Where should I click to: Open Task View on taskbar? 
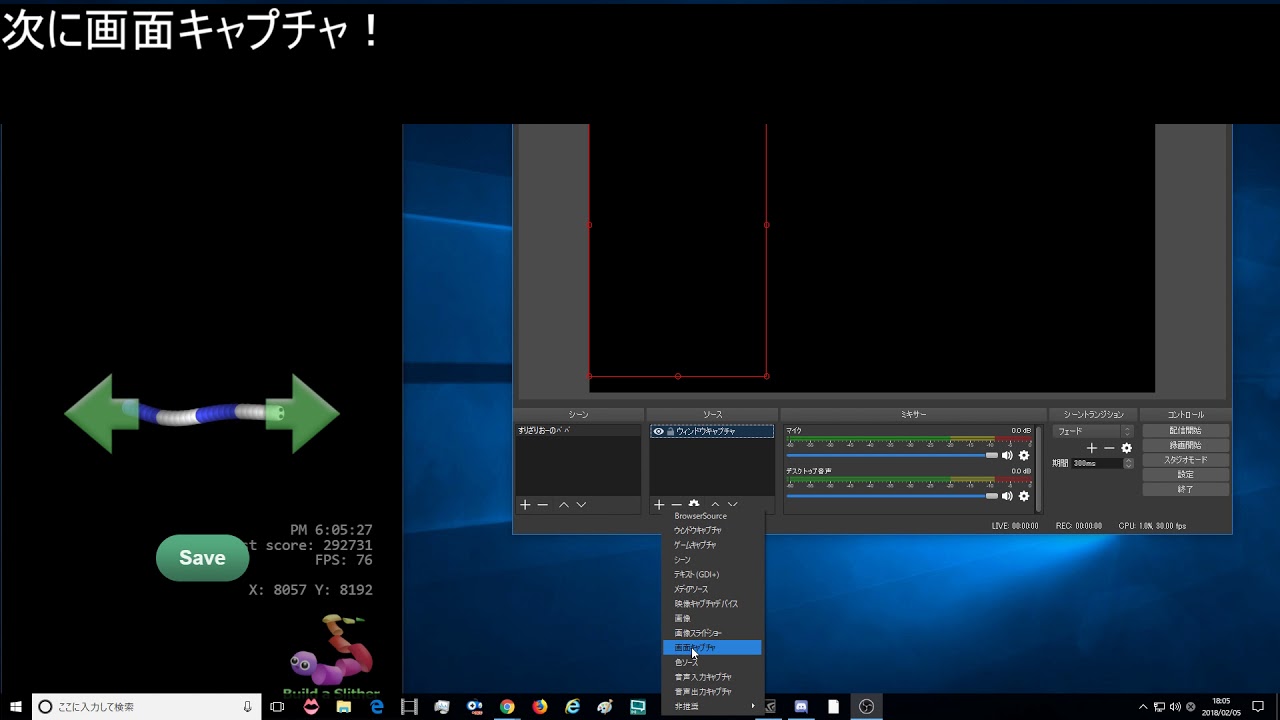[278, 706]
